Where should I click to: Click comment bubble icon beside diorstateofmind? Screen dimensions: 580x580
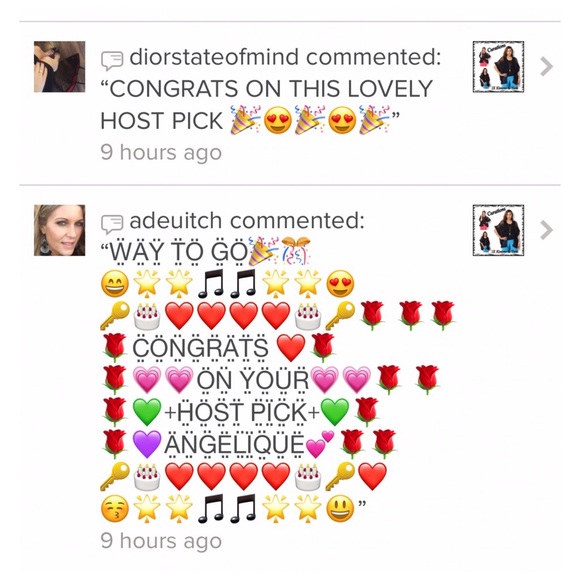112,61
